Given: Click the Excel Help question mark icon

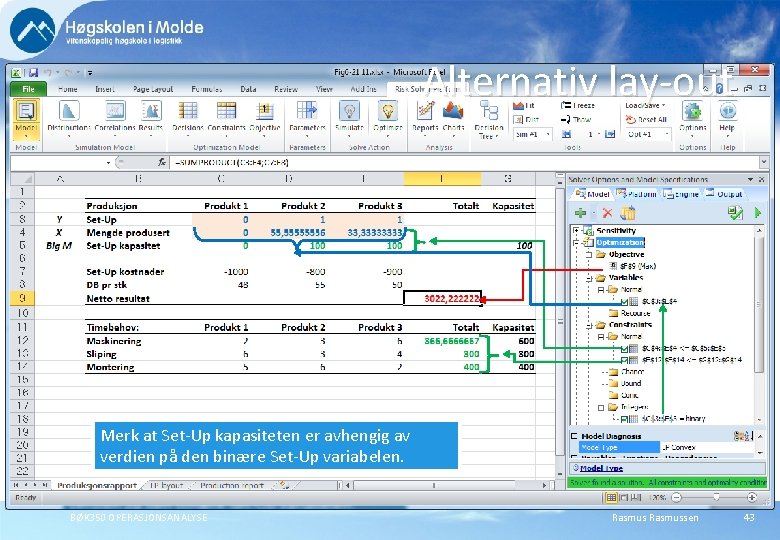Looking at the screenshot, I should (x=719, y=89).
